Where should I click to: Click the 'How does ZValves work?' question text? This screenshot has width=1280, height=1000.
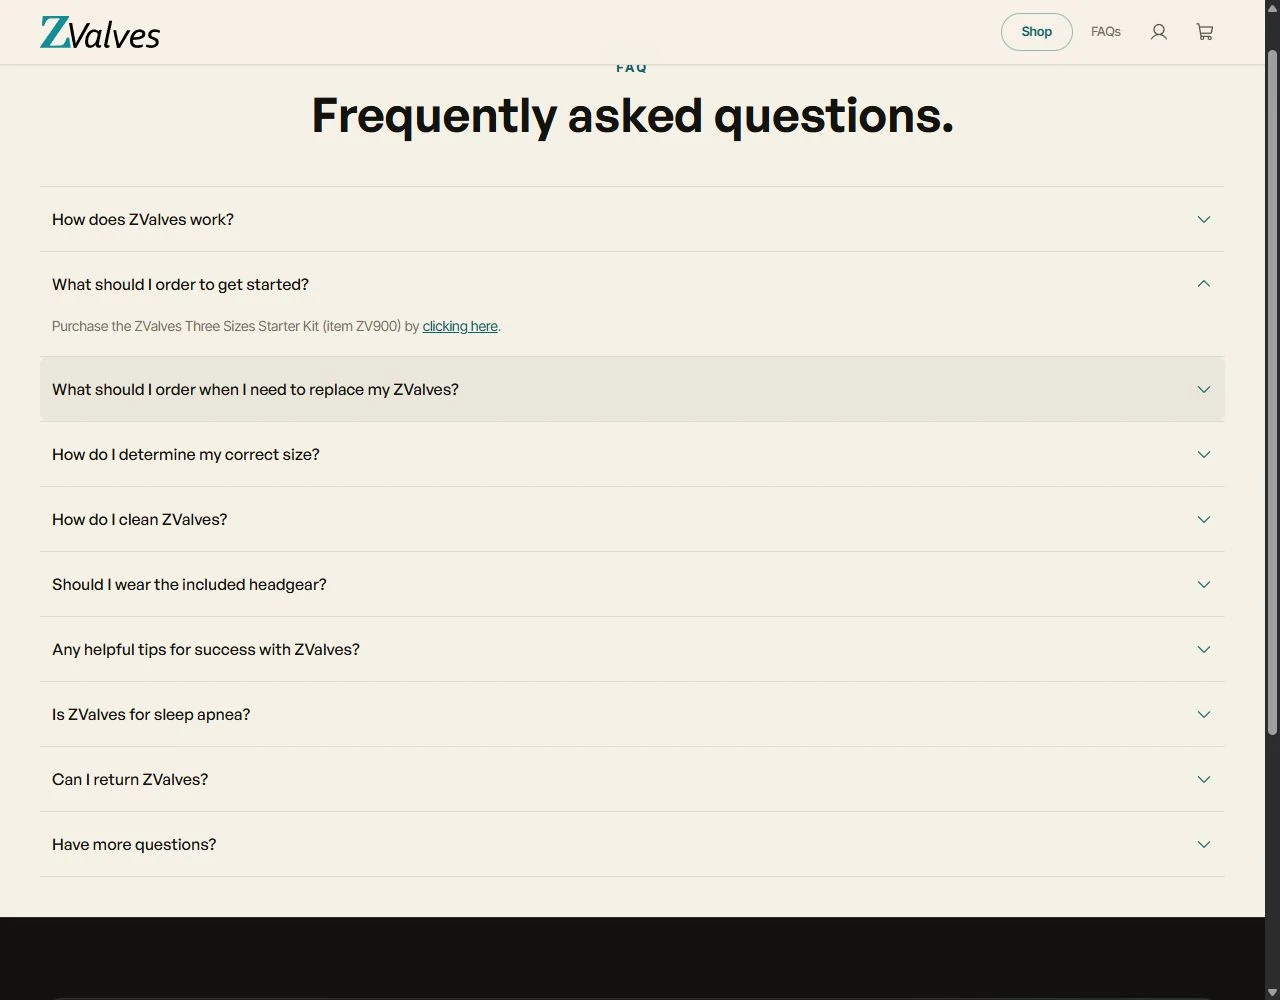(143, 219)
